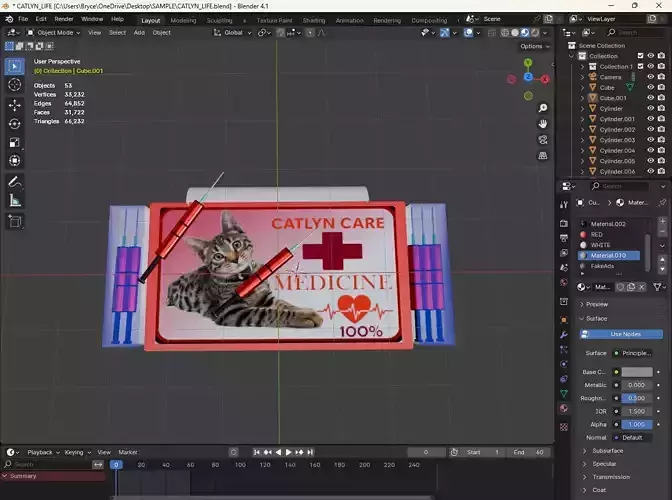Choose the Move tool
This screenshot has width=672, height=500.
tap(15, 105)
